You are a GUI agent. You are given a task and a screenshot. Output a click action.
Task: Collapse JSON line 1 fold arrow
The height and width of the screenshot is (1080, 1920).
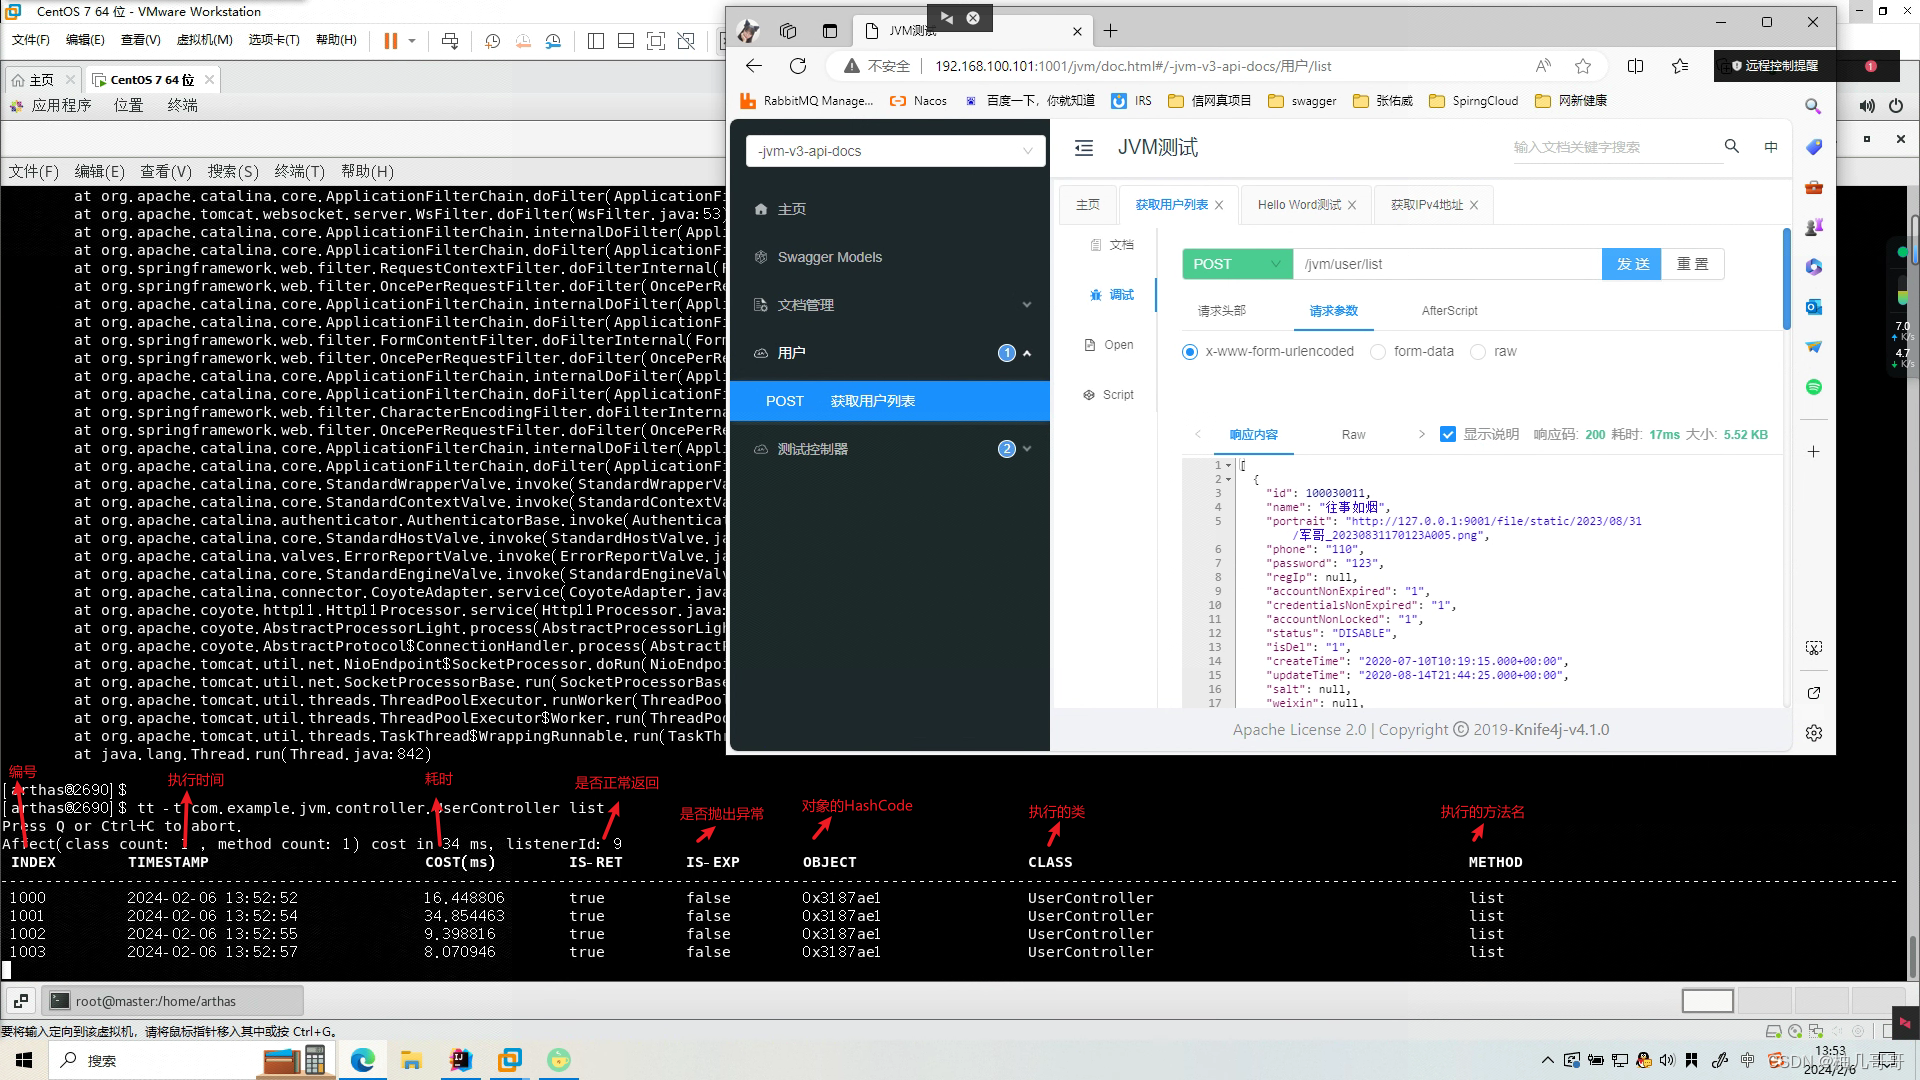1229,465
